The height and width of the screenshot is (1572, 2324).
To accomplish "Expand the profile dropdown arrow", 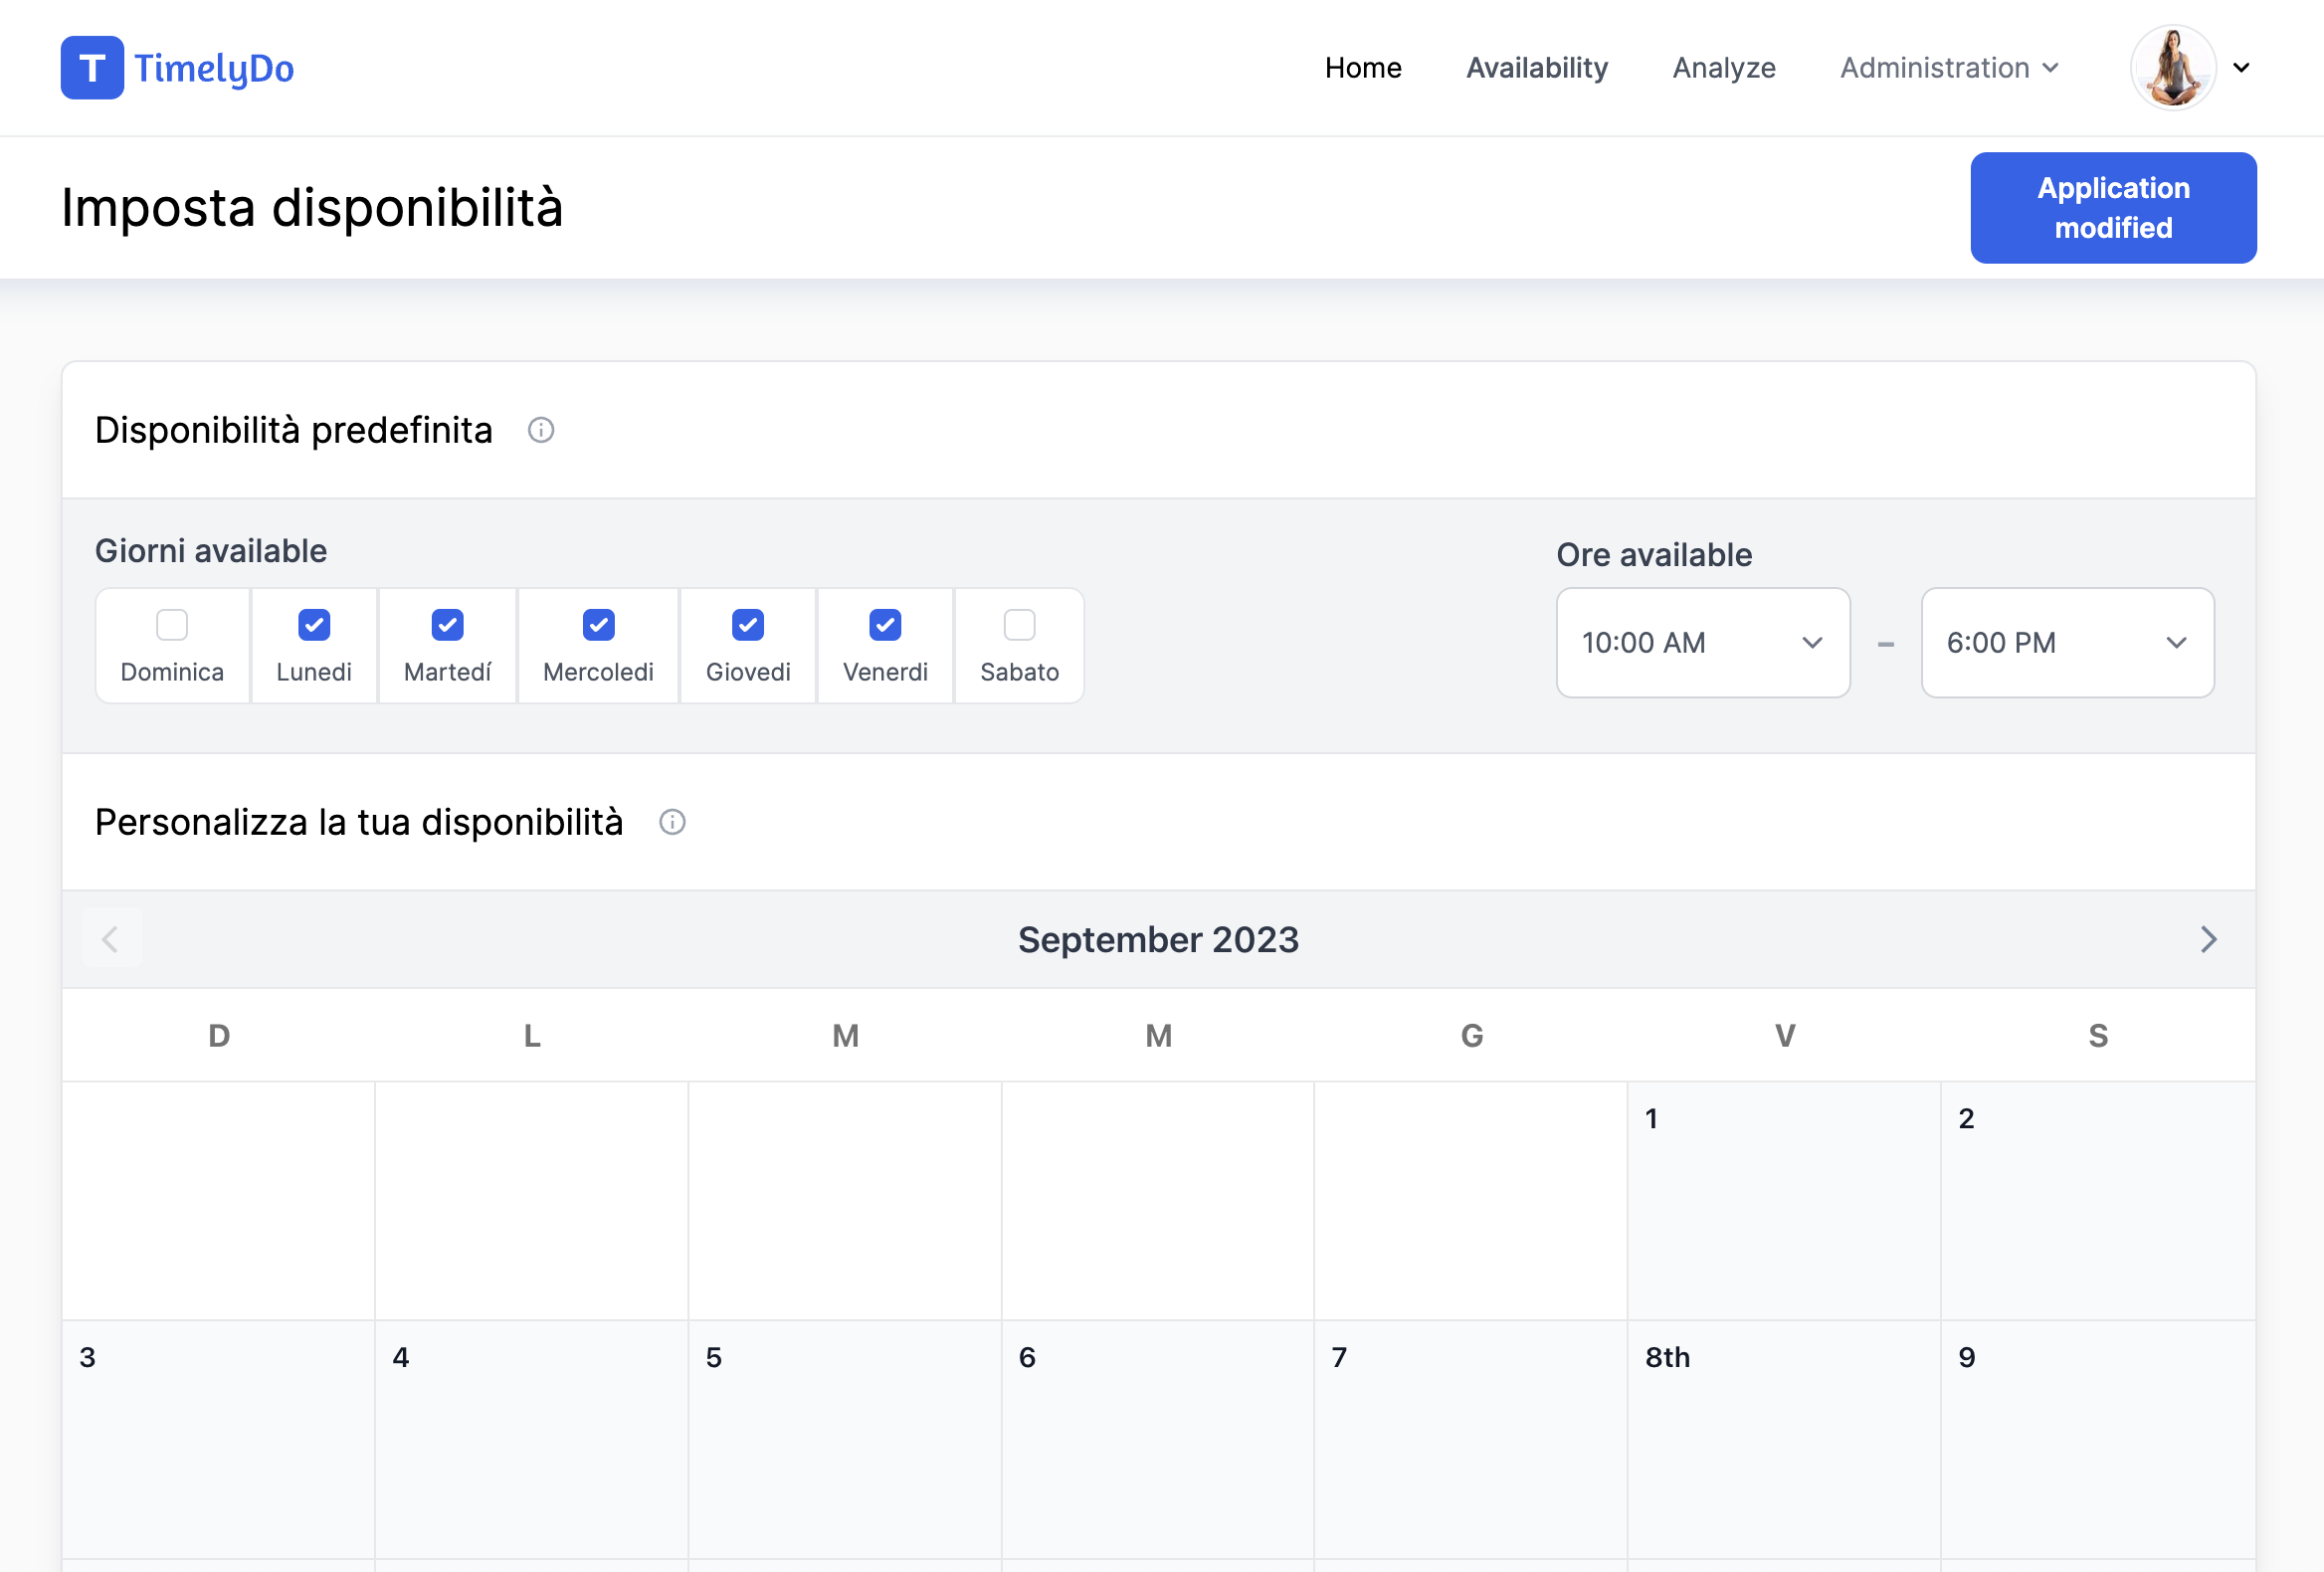I will pos(2242,68).
